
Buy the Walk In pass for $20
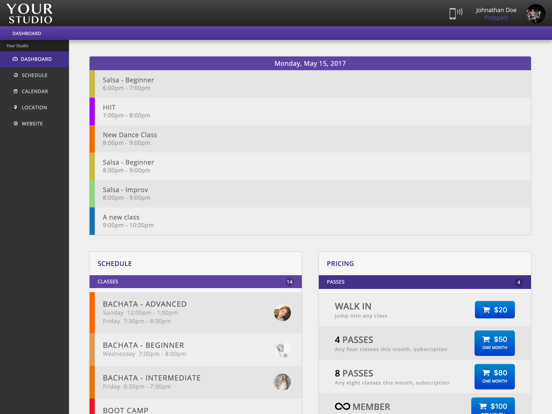click(x=495, y=310)
